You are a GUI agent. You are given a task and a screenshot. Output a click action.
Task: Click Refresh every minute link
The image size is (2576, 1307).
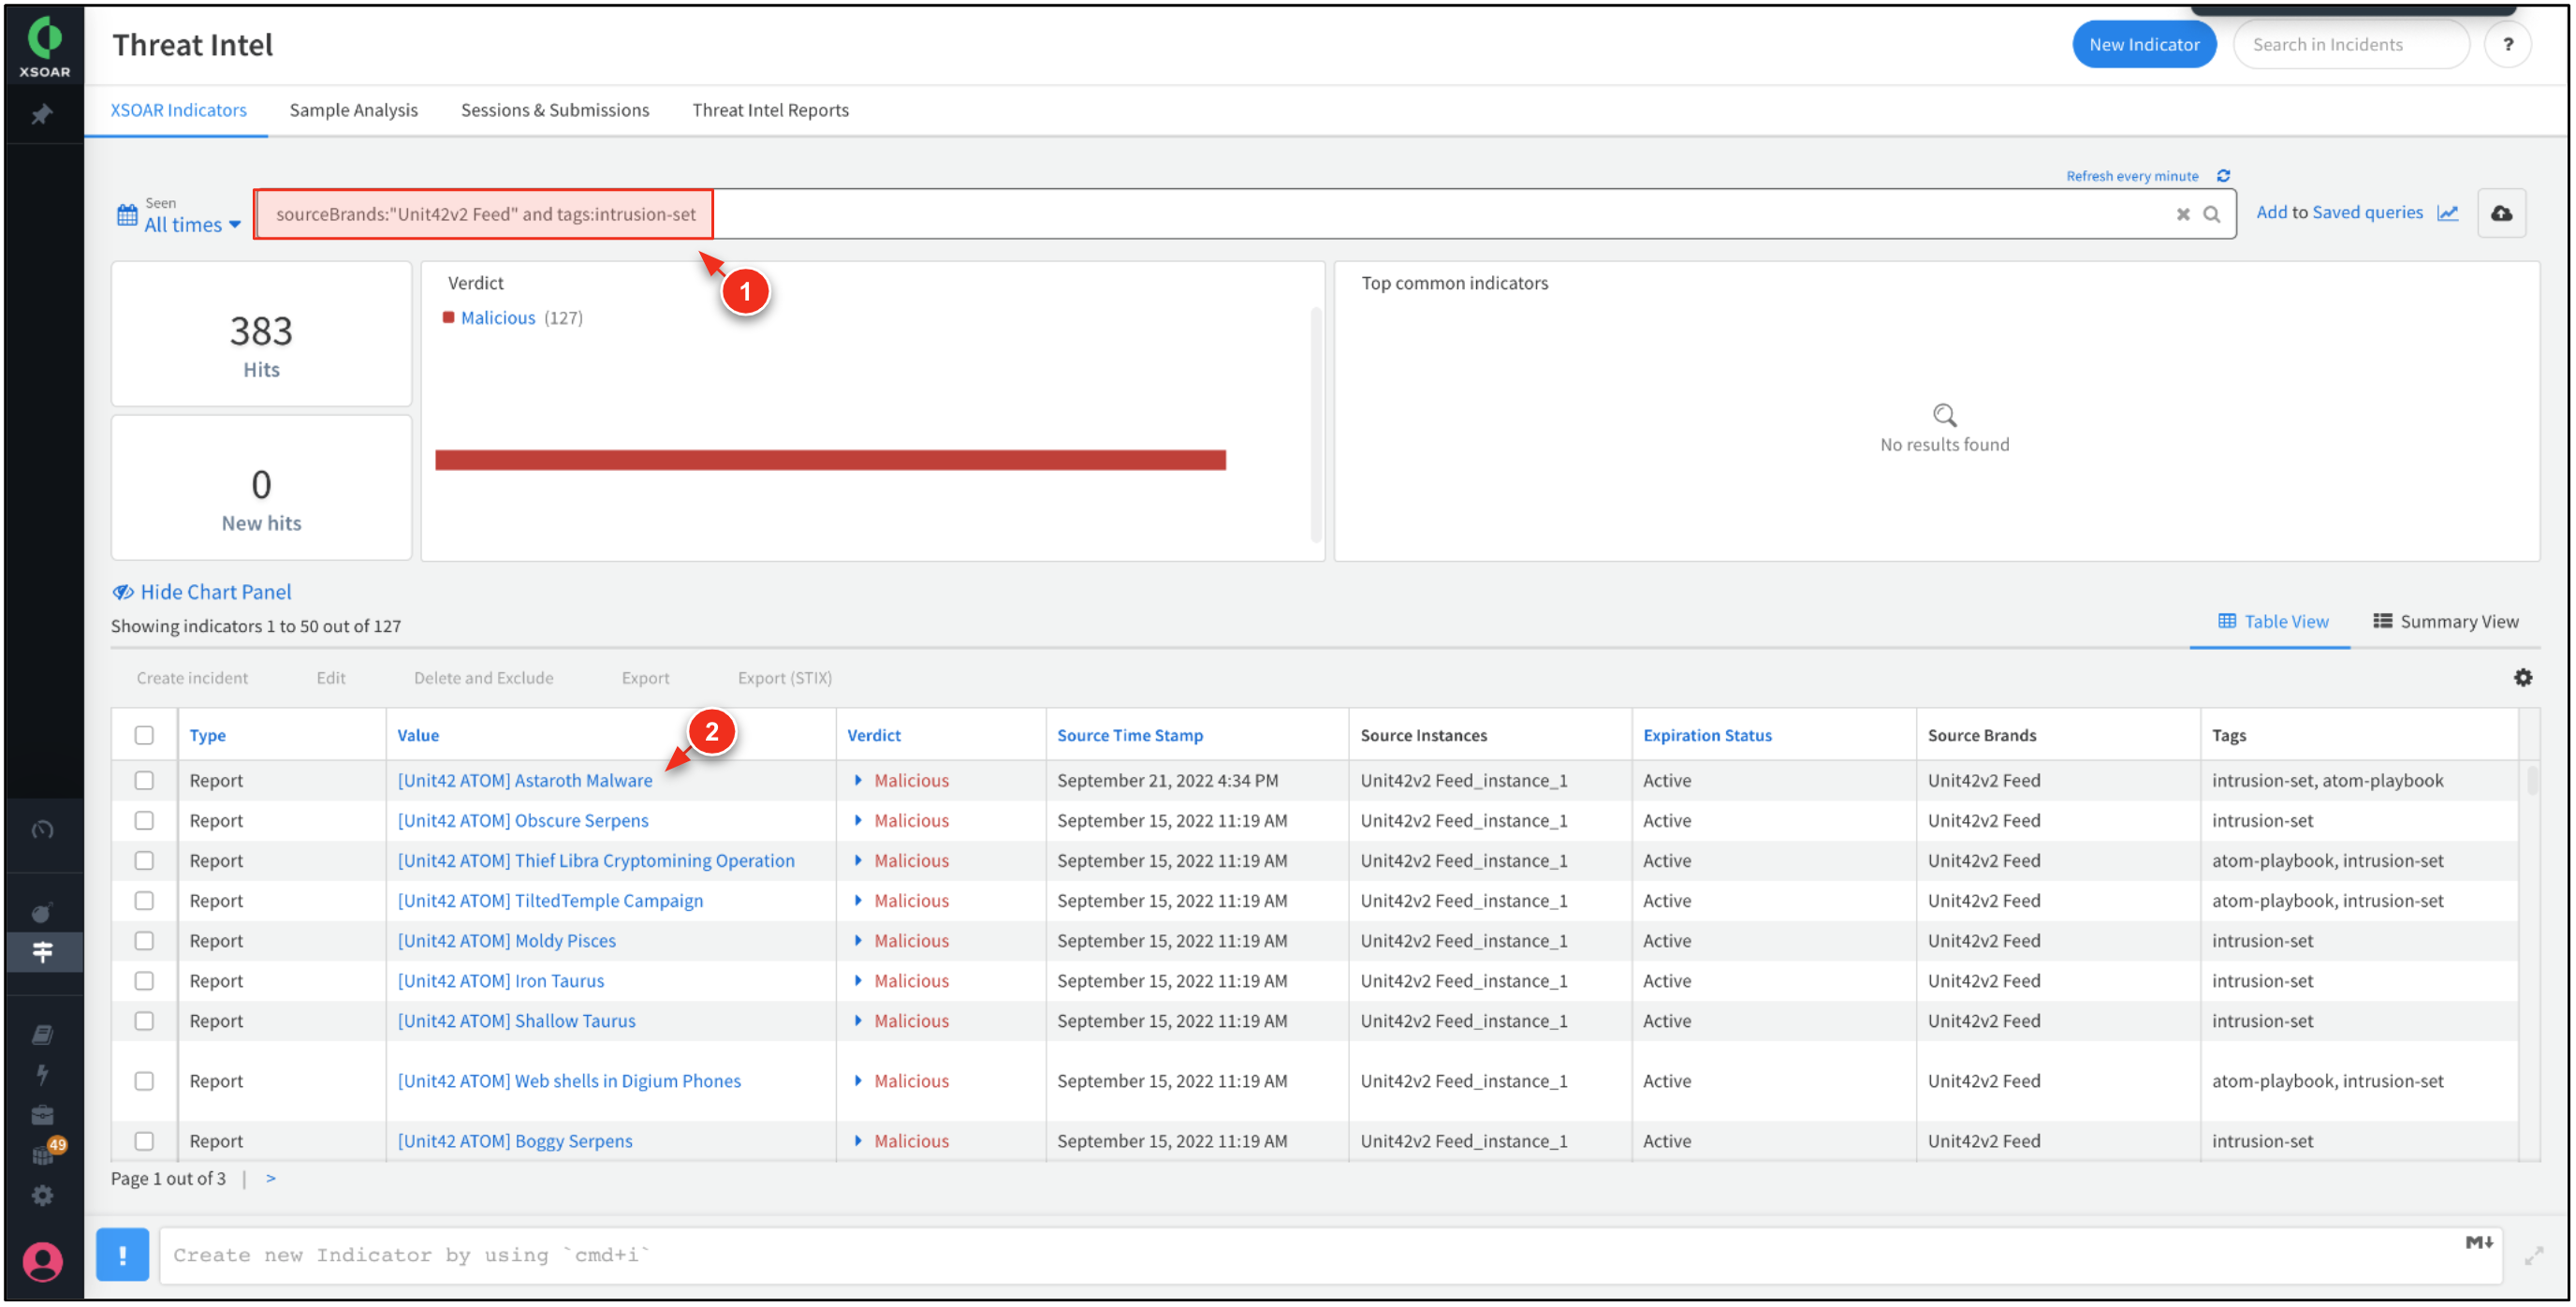coord(2132,176)
